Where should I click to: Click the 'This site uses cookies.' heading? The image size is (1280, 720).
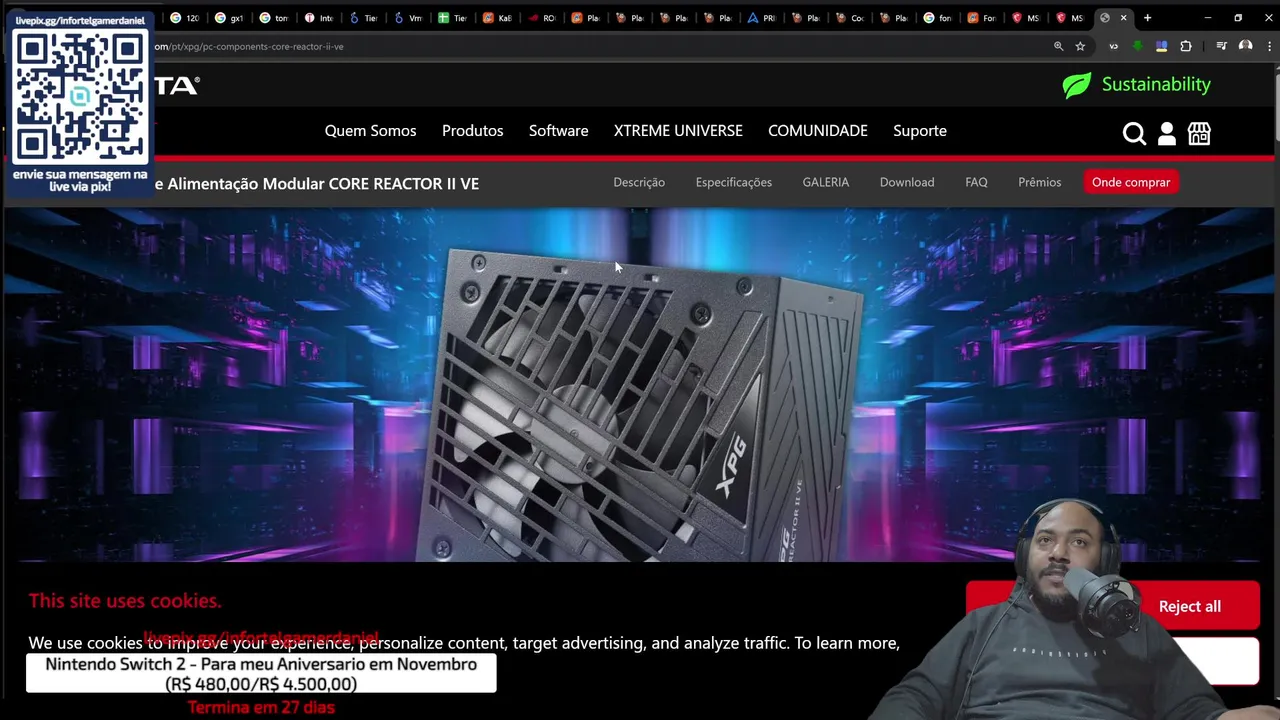[125, 601]
